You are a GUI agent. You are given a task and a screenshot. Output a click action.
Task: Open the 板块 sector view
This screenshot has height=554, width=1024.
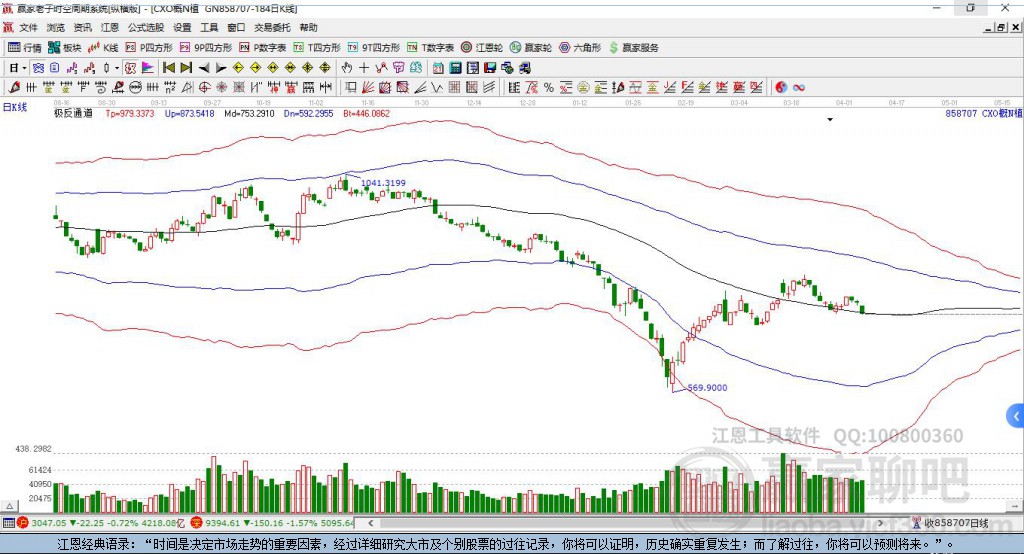pyautogui.click(x=65, y=48)
